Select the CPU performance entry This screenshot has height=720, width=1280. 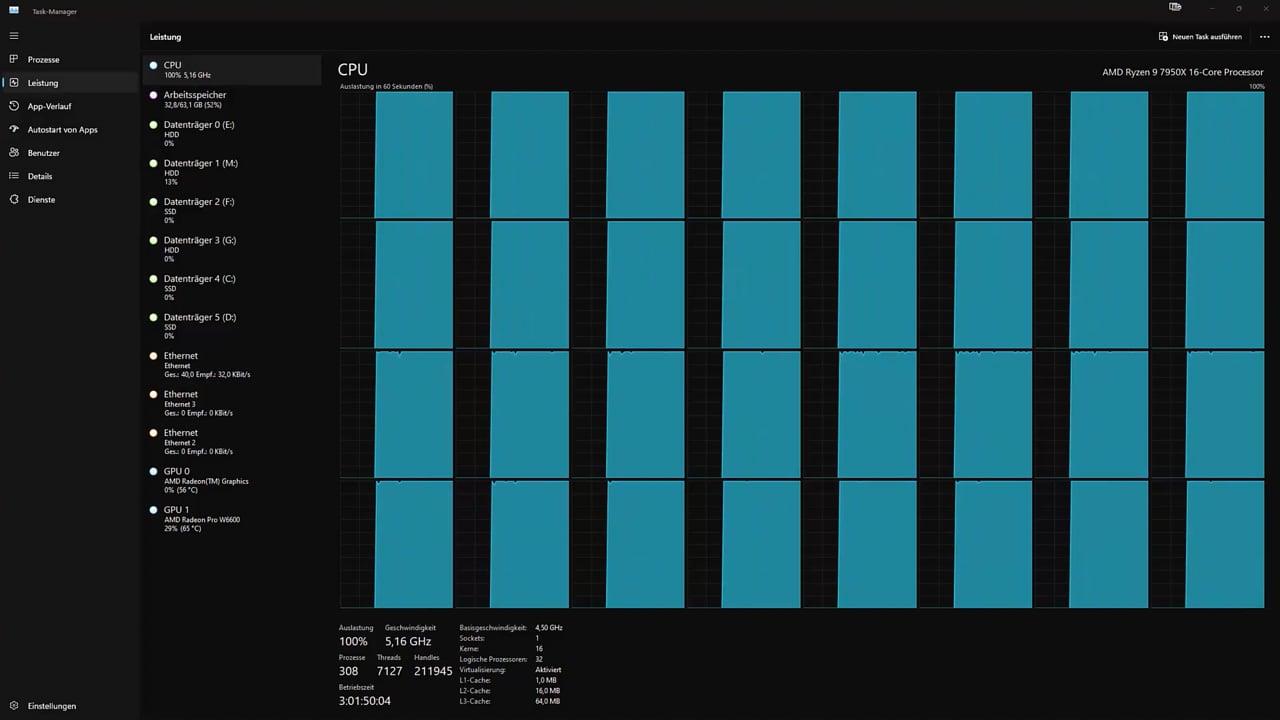click(x=232, y=69)
